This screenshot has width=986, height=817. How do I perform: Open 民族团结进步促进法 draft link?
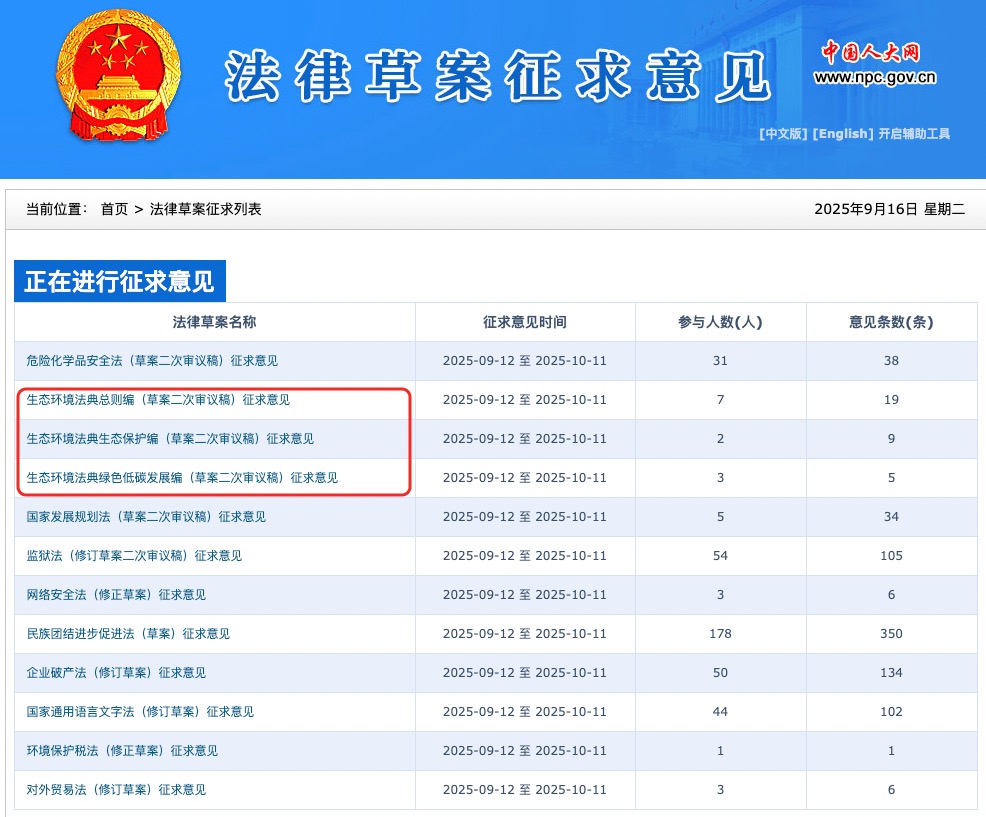pos(128,634)
